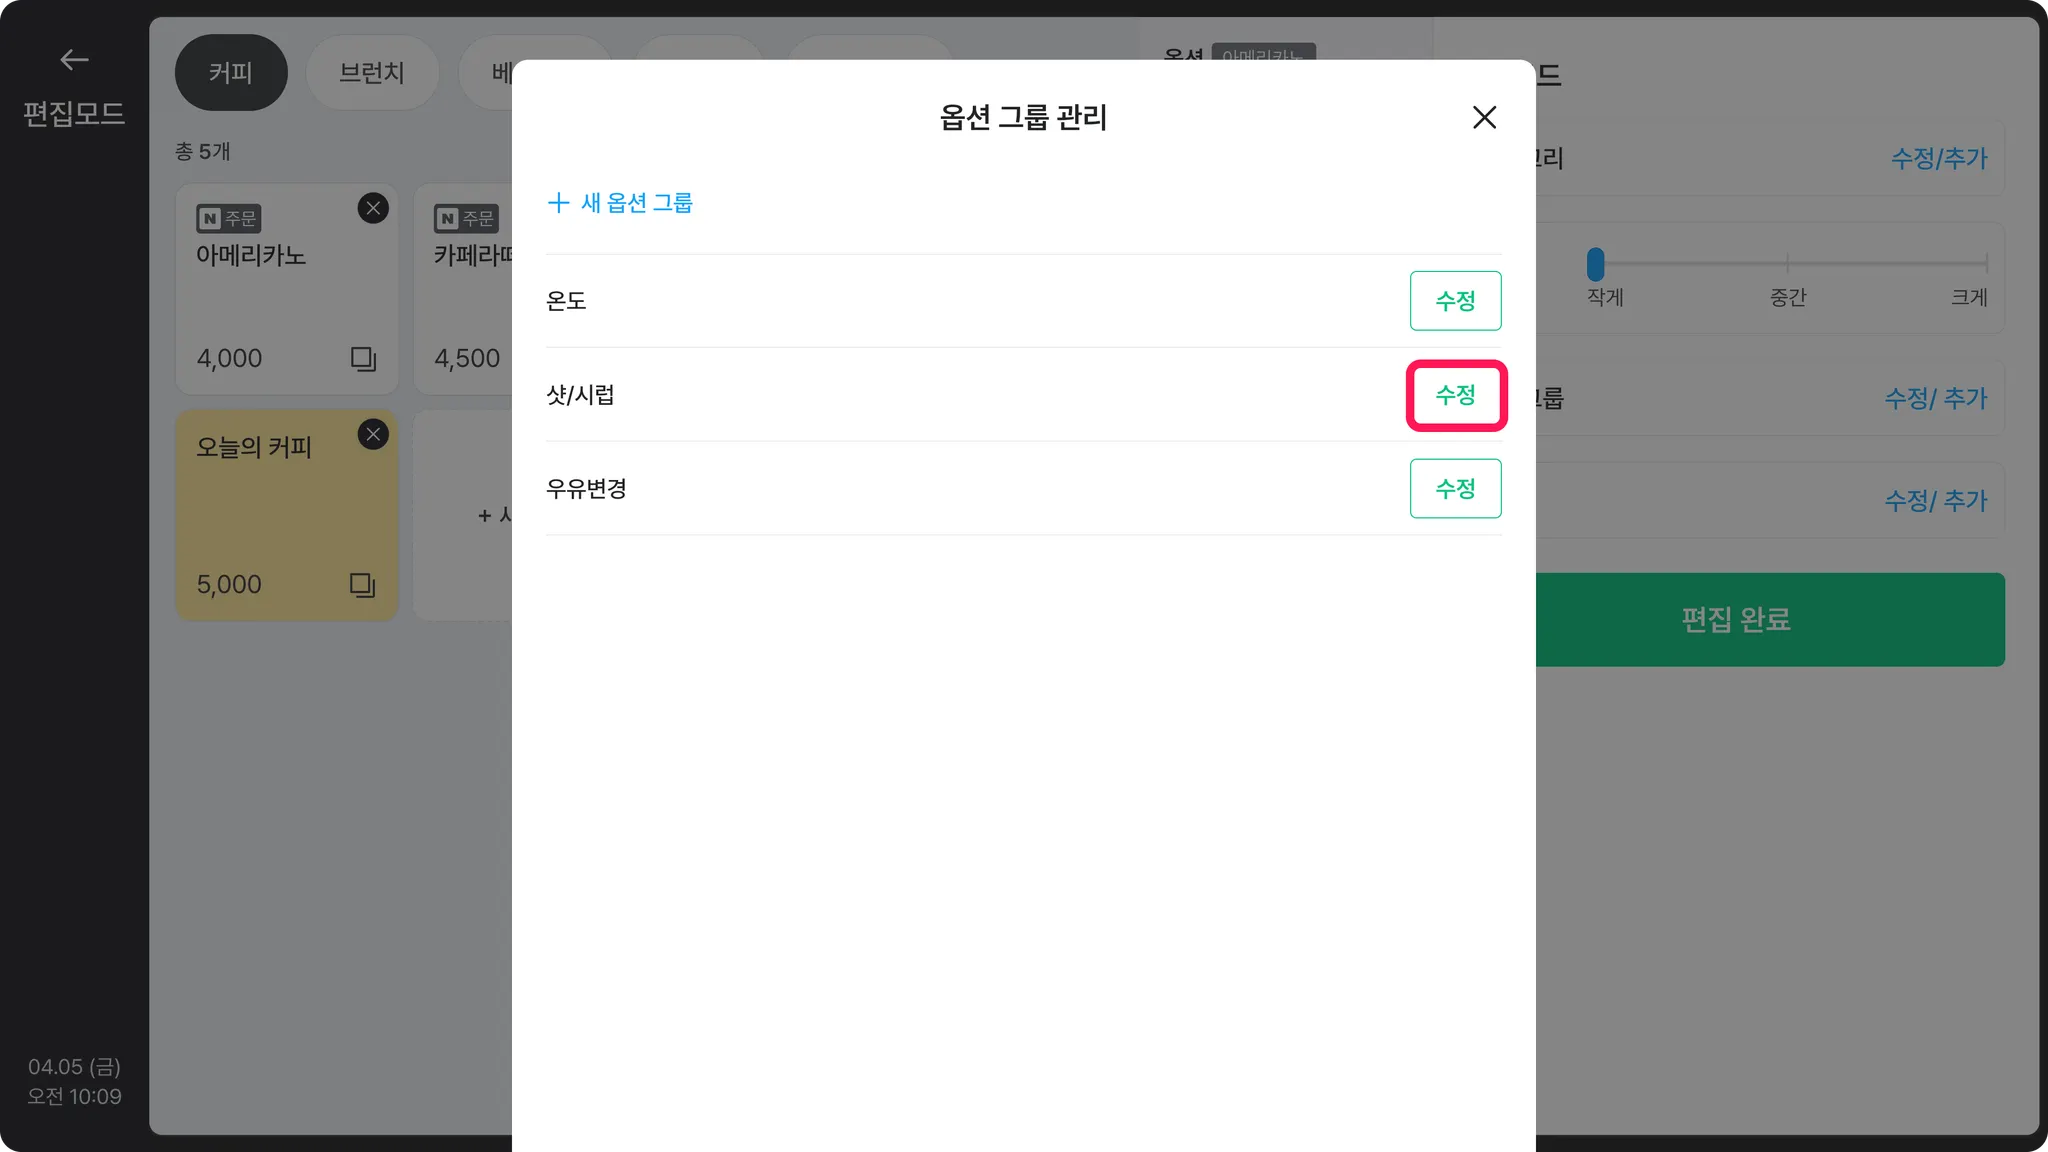Click the back arrow above 편집모드
The height and width of the screenshot is (1152, 2048).
74,60
